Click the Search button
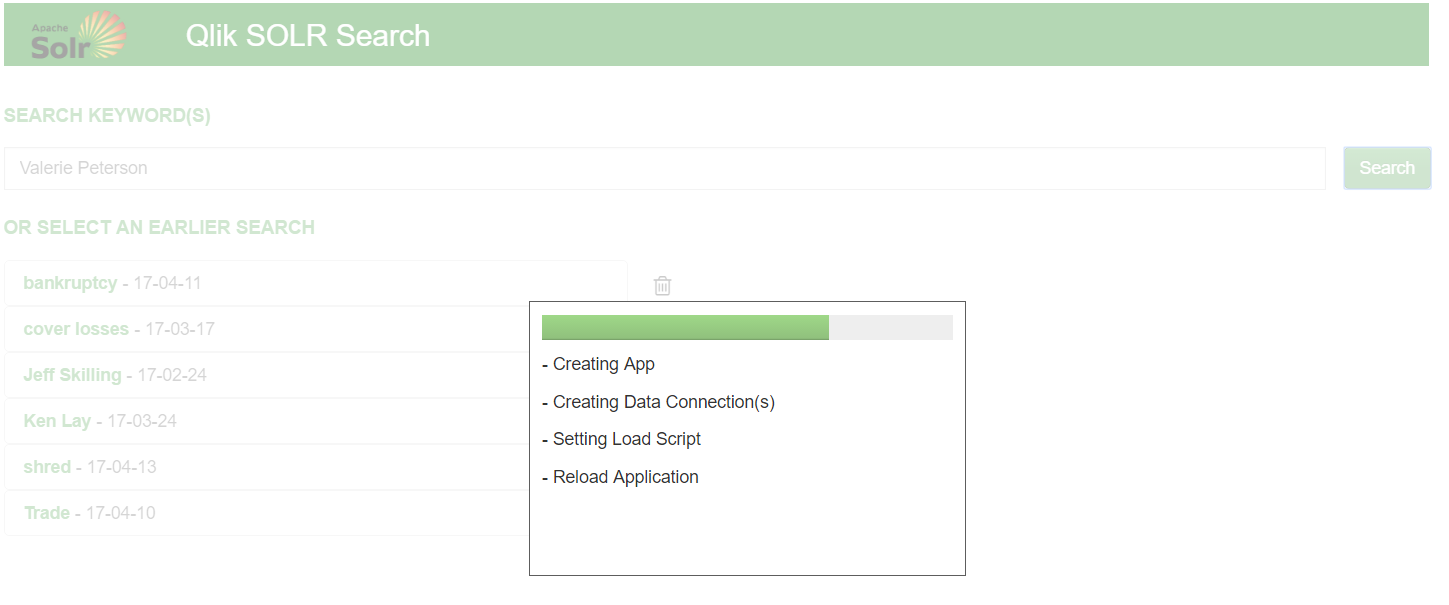Screen dimensions: 1449x605 [1387, 168]
